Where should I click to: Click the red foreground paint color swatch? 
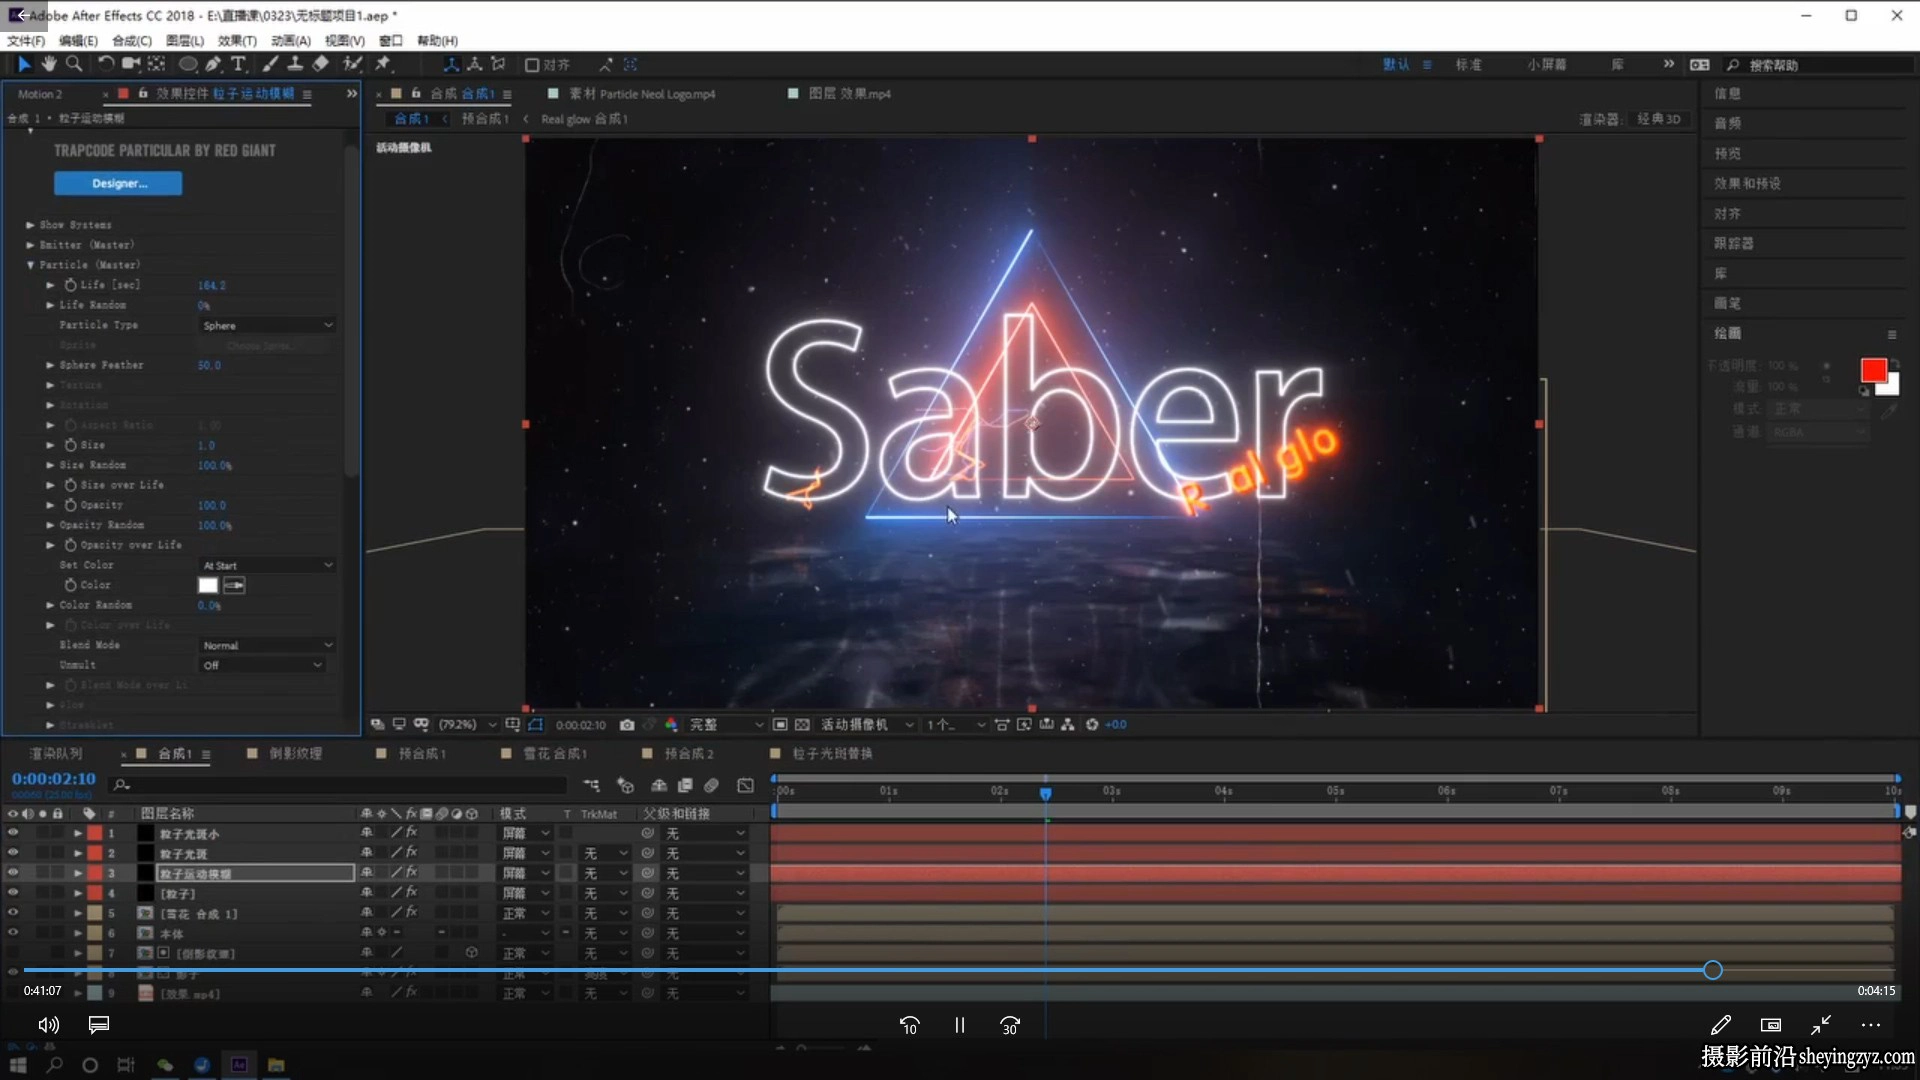(x=1873, y=370)
